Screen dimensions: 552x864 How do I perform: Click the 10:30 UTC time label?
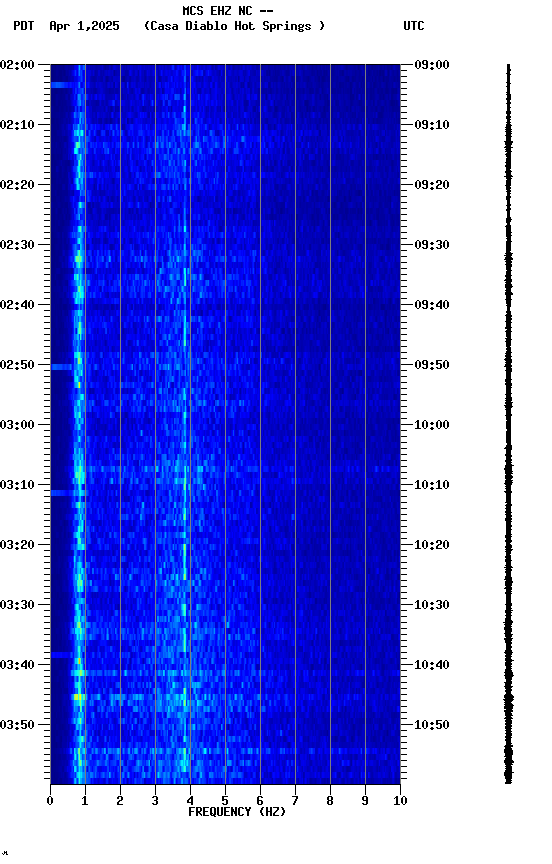pyautogui.click(x=432, y=605)
